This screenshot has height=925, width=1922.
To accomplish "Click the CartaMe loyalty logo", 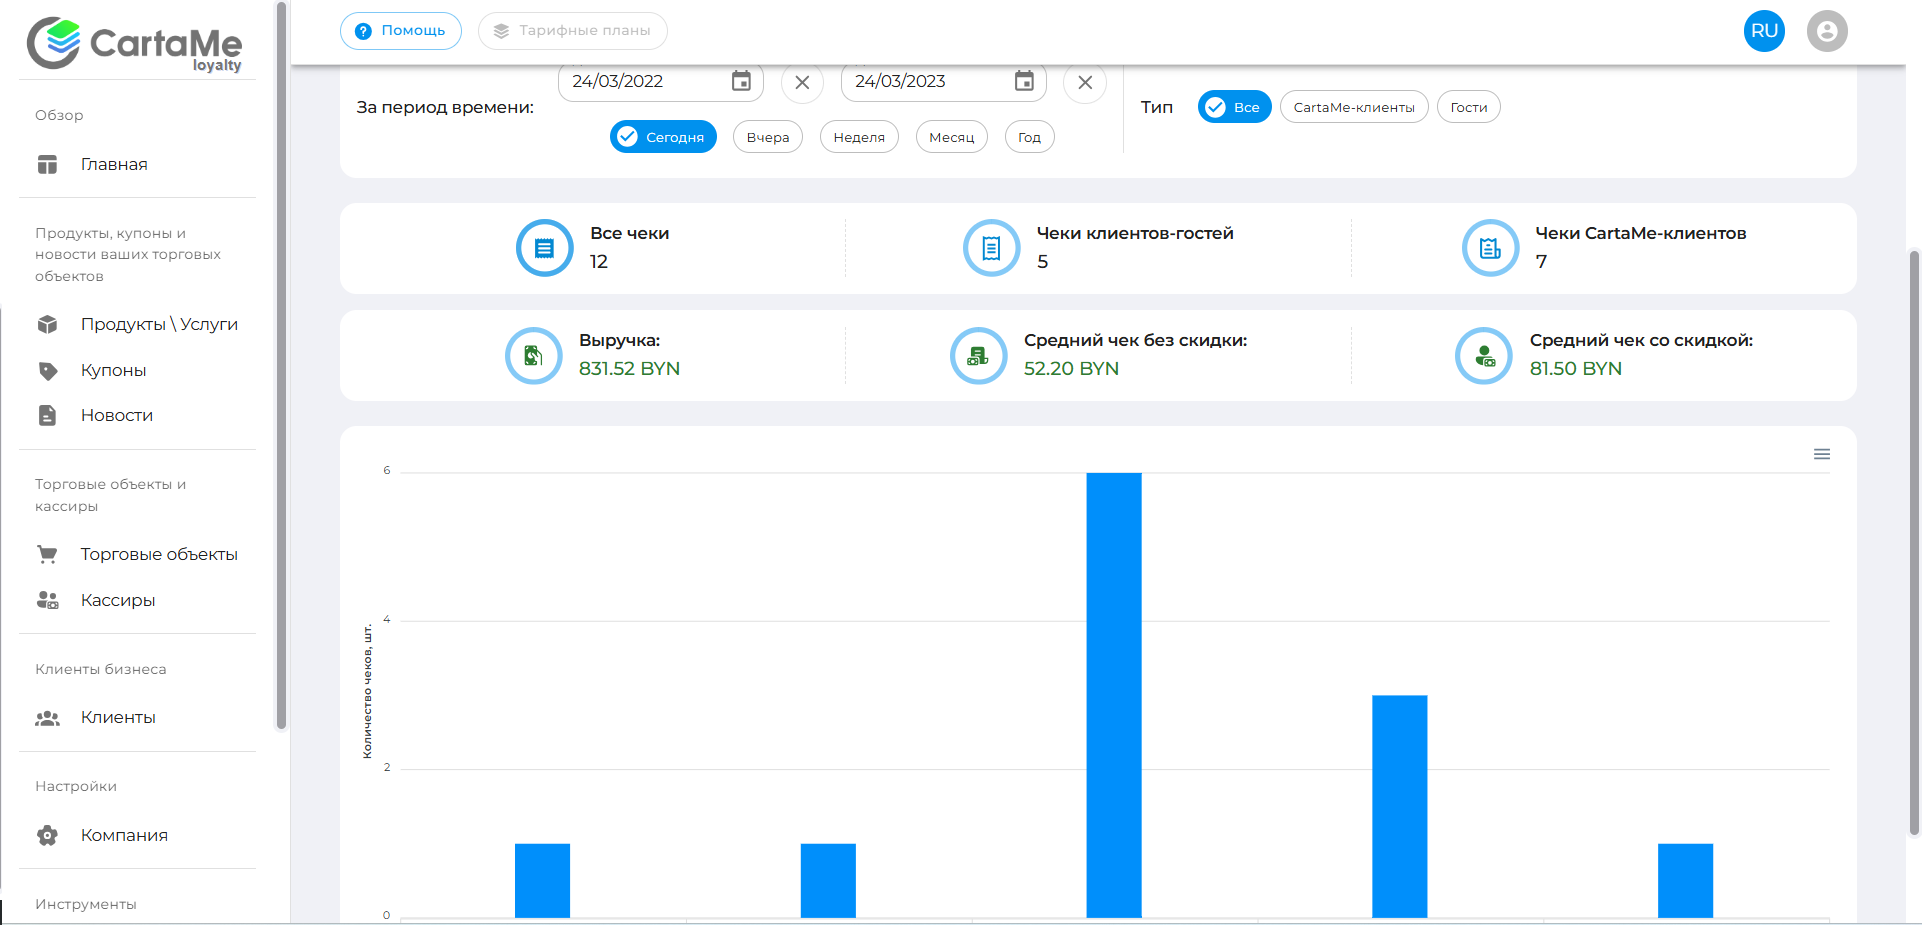I will pos(135,44).
